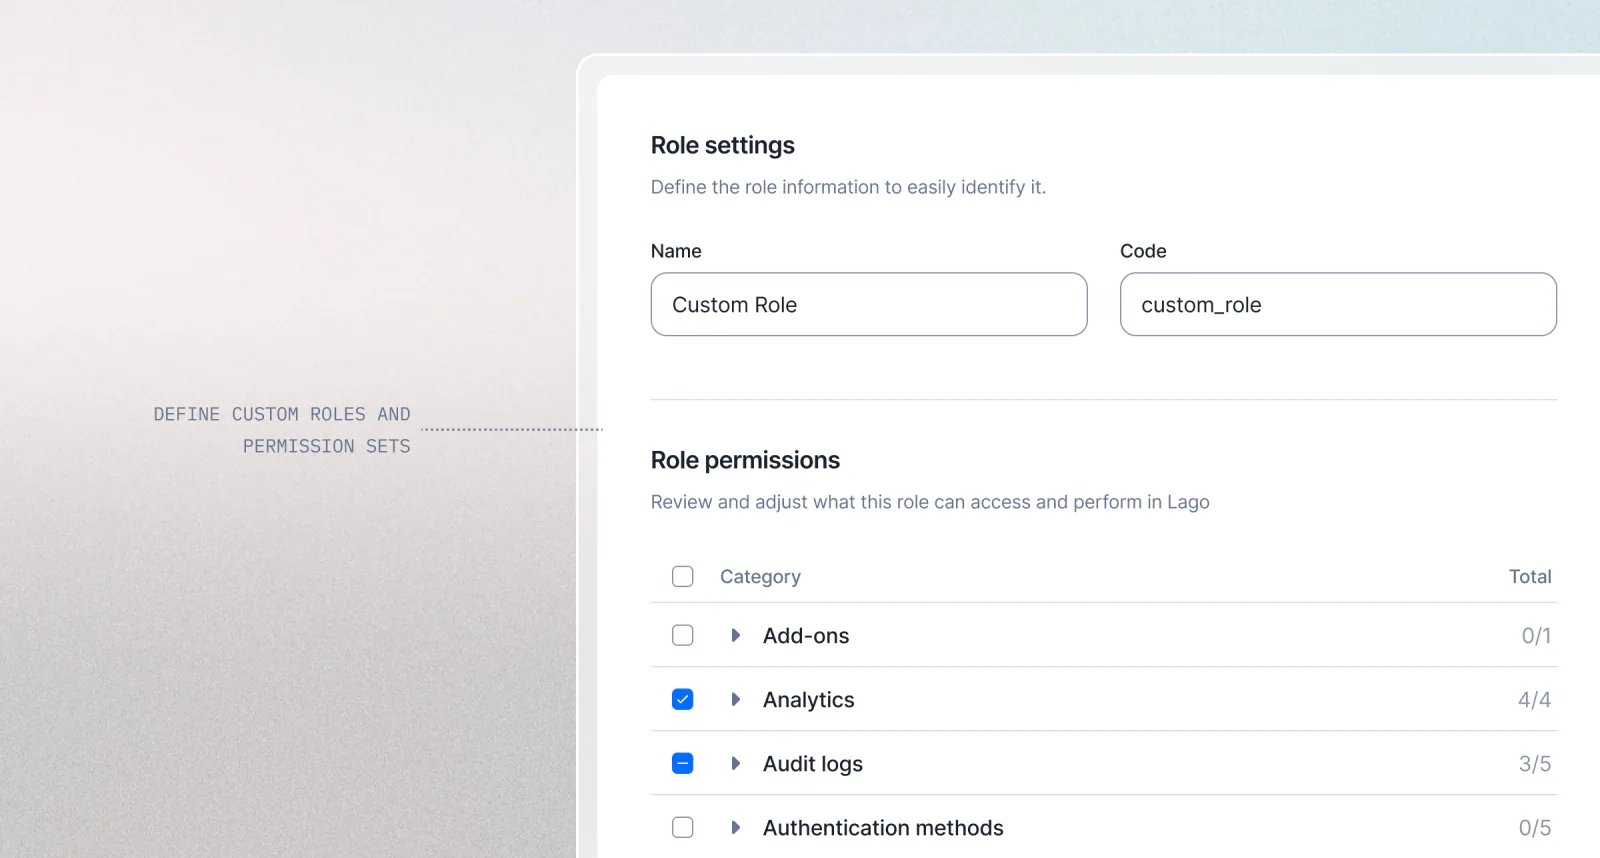
Task: Click the Code input field
Action: coord(1338,304)
